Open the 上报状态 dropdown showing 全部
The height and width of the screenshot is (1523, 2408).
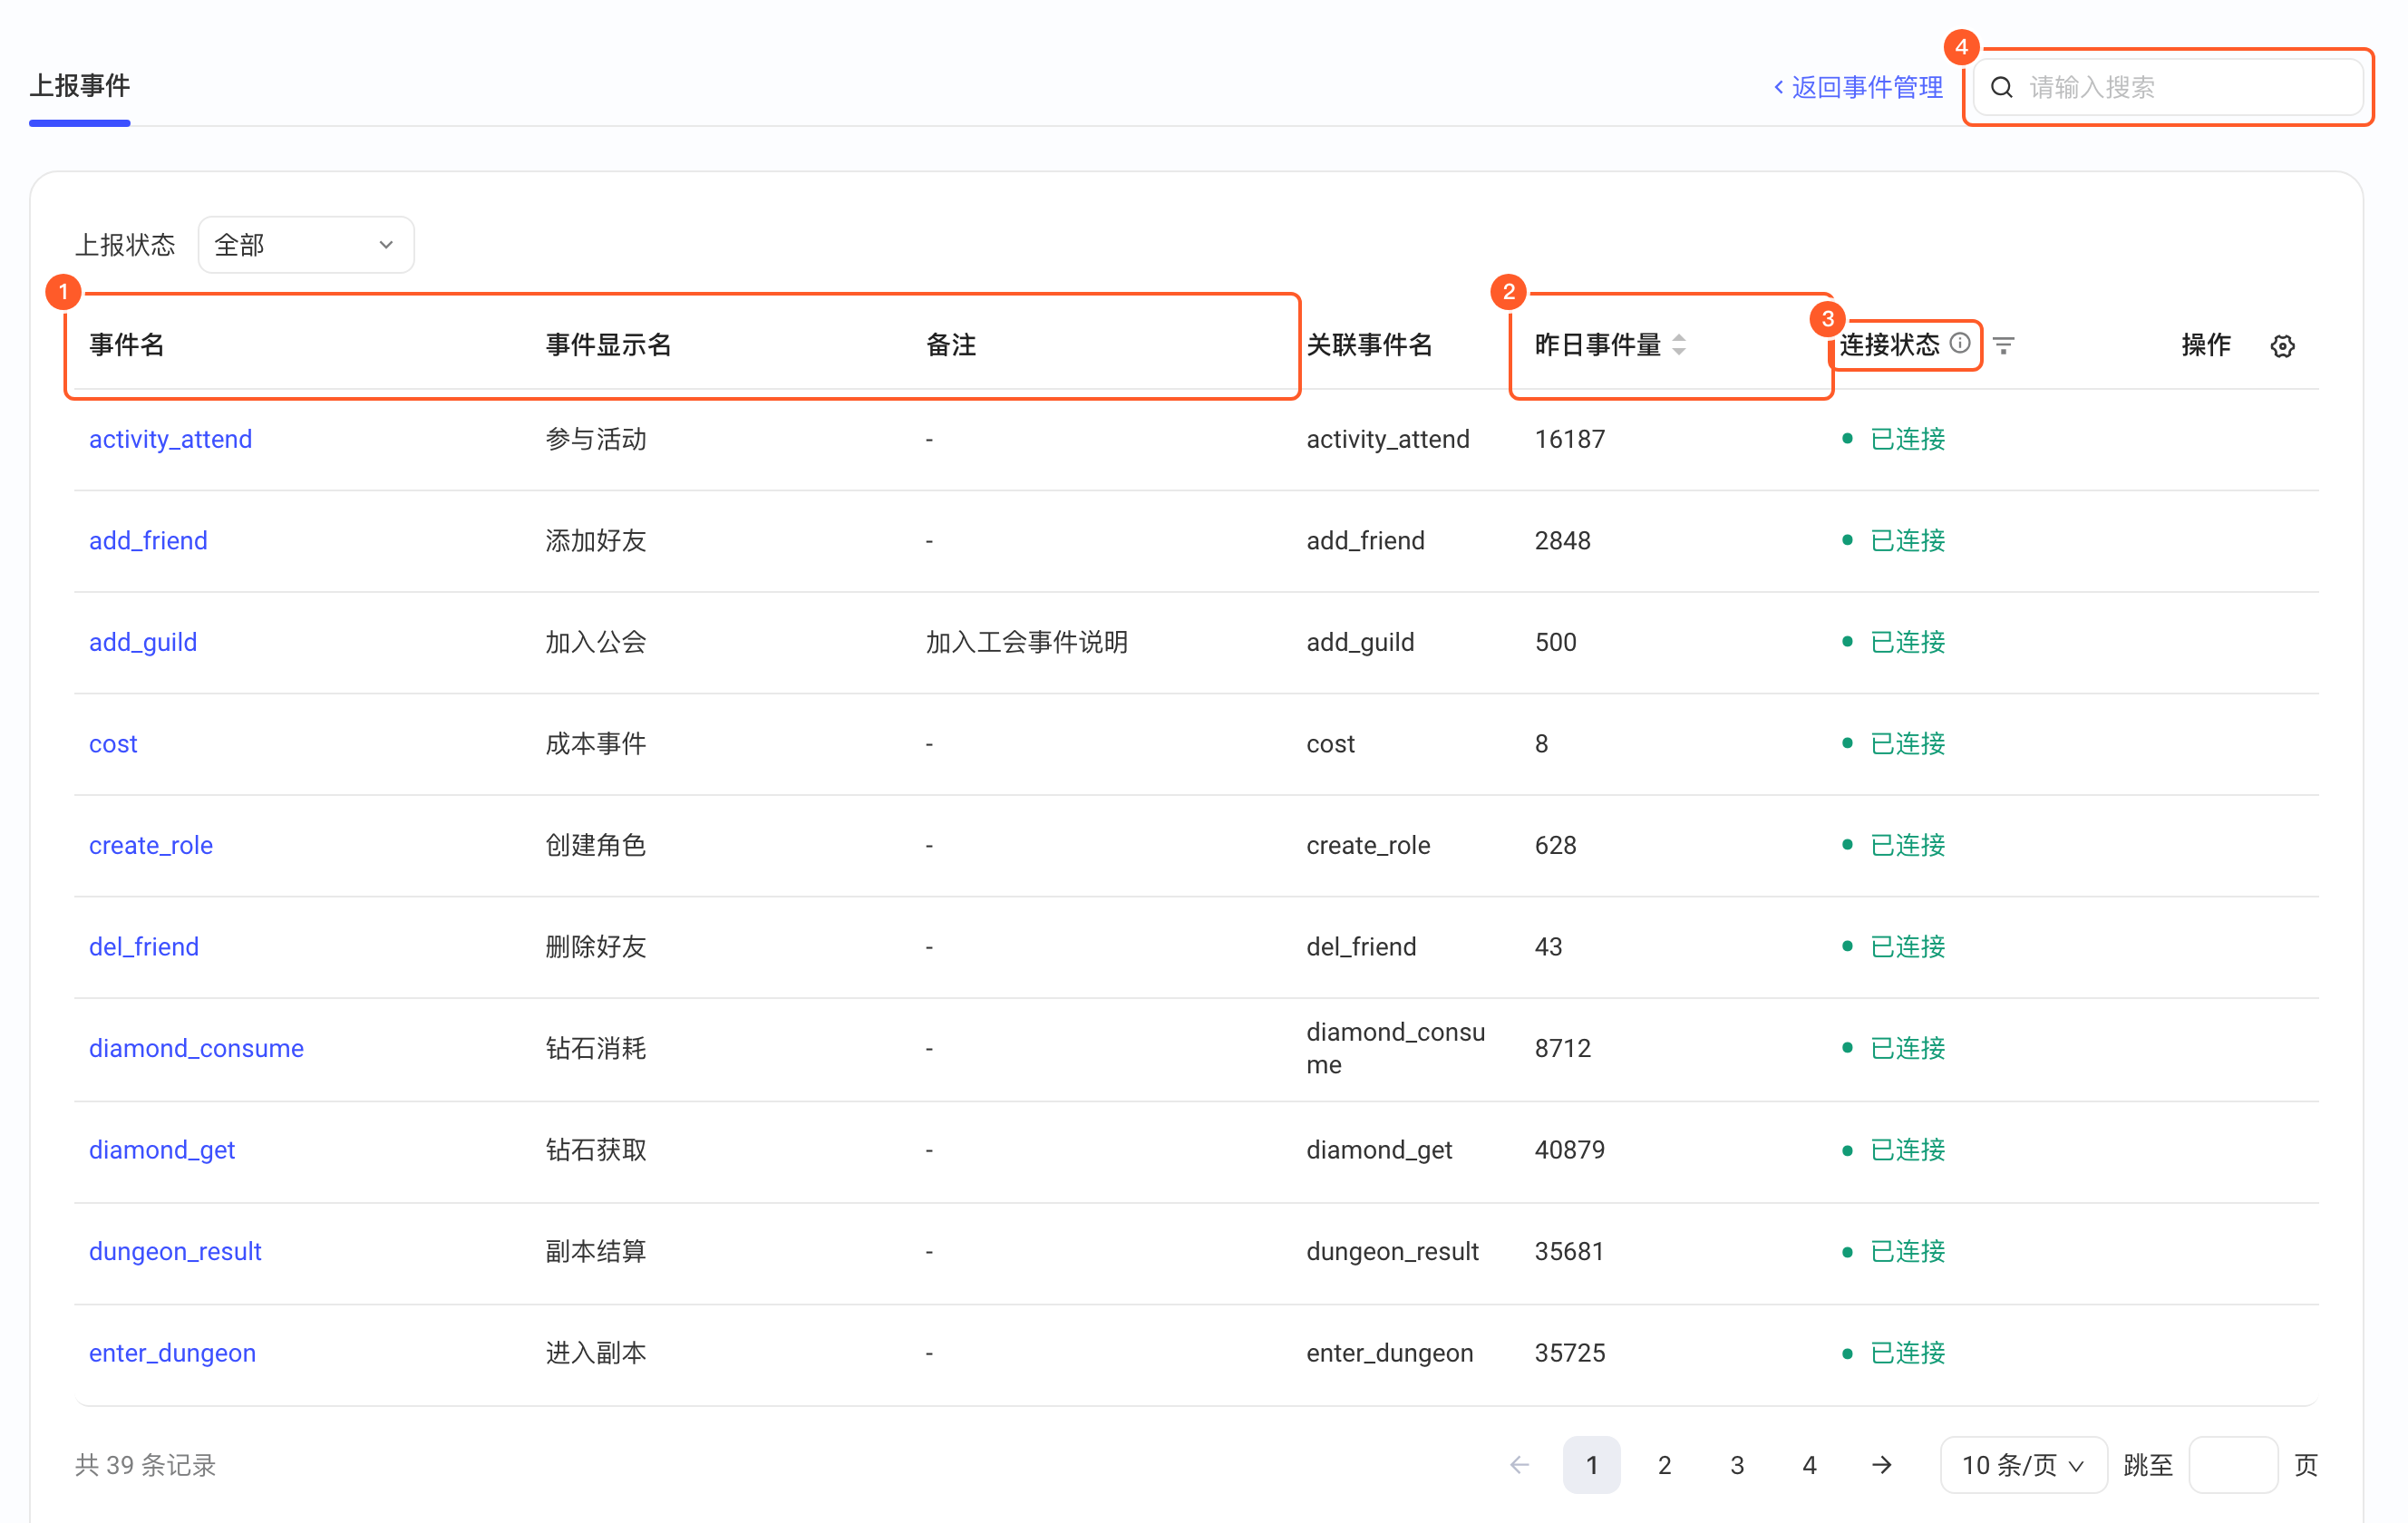pyautogui.click(x=306, y=245)
